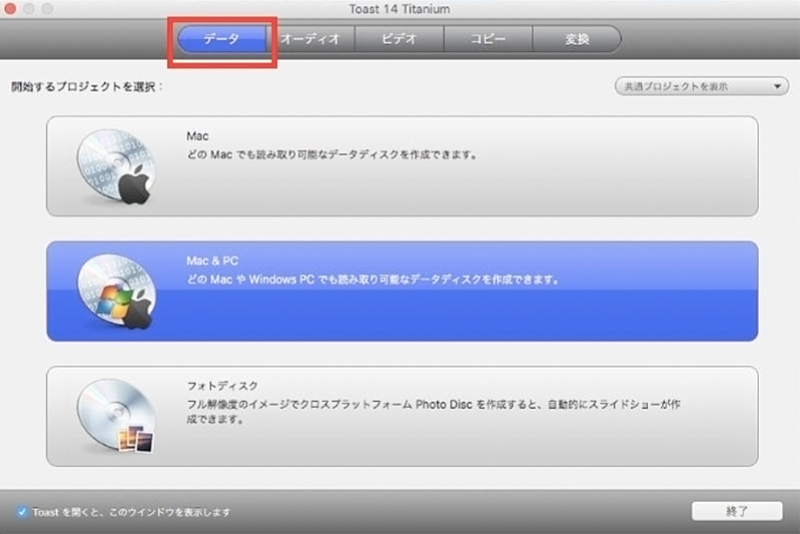Click the Toast を開くと window label text
Screen dimensions: 800x534
(x=132, y=512)
